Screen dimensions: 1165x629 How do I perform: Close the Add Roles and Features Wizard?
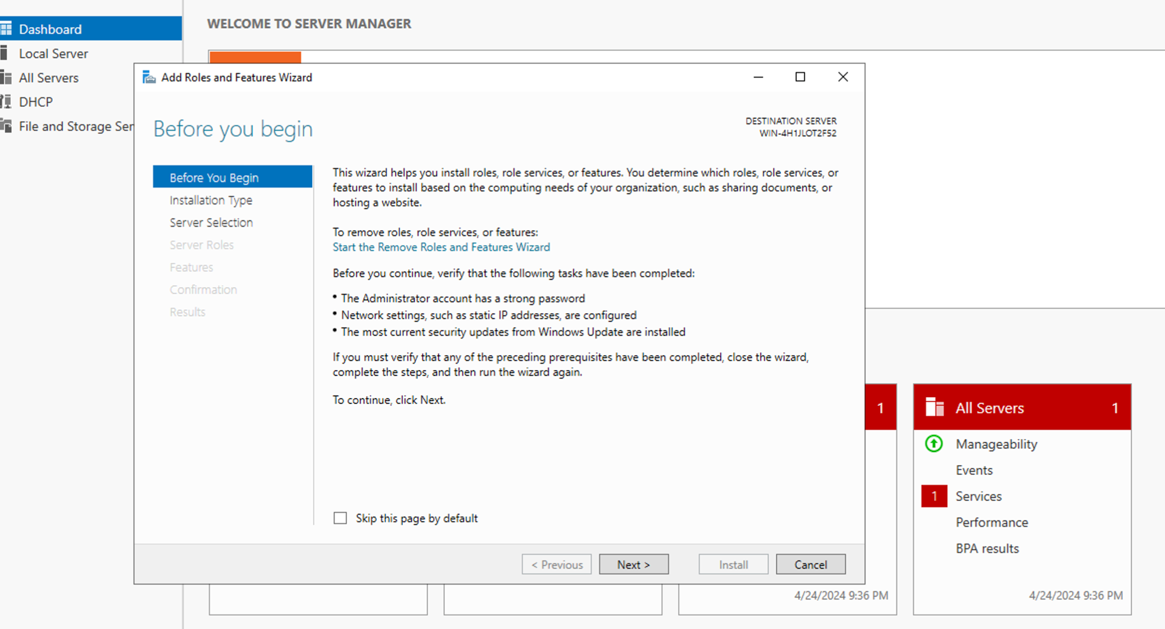coord(843,77)
